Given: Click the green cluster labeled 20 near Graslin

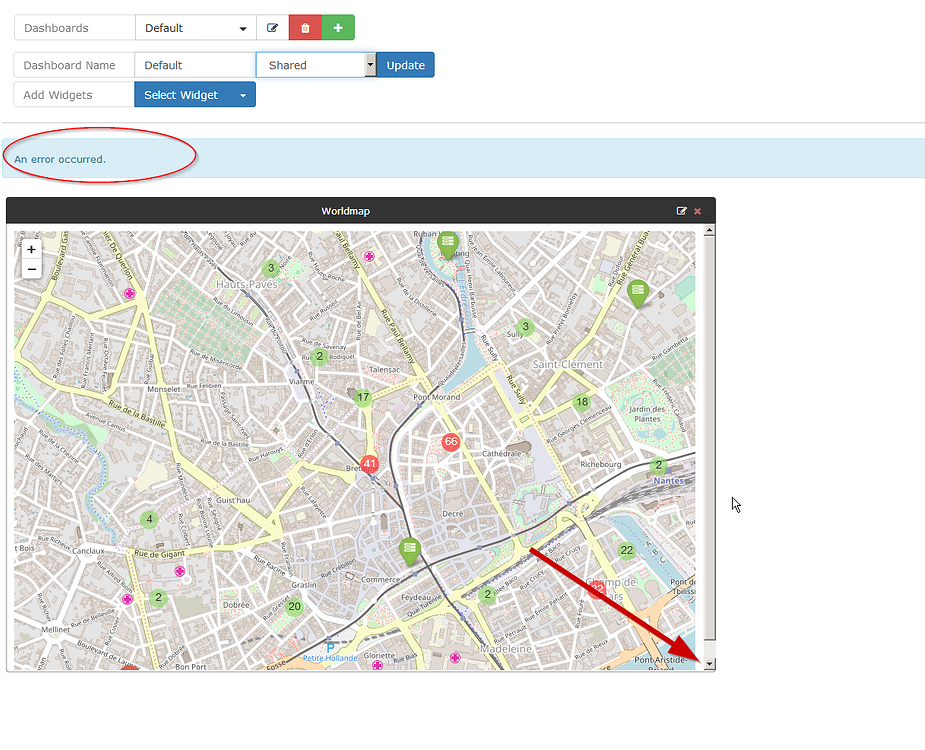Looking at the screenshot, I should click(293, 606).
